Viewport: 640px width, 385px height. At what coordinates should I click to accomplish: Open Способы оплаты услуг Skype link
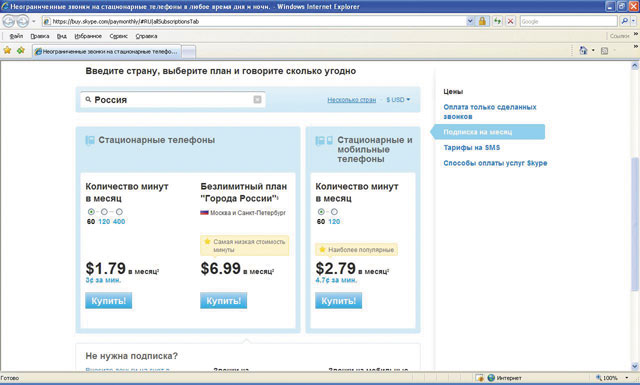coord(495,163)
